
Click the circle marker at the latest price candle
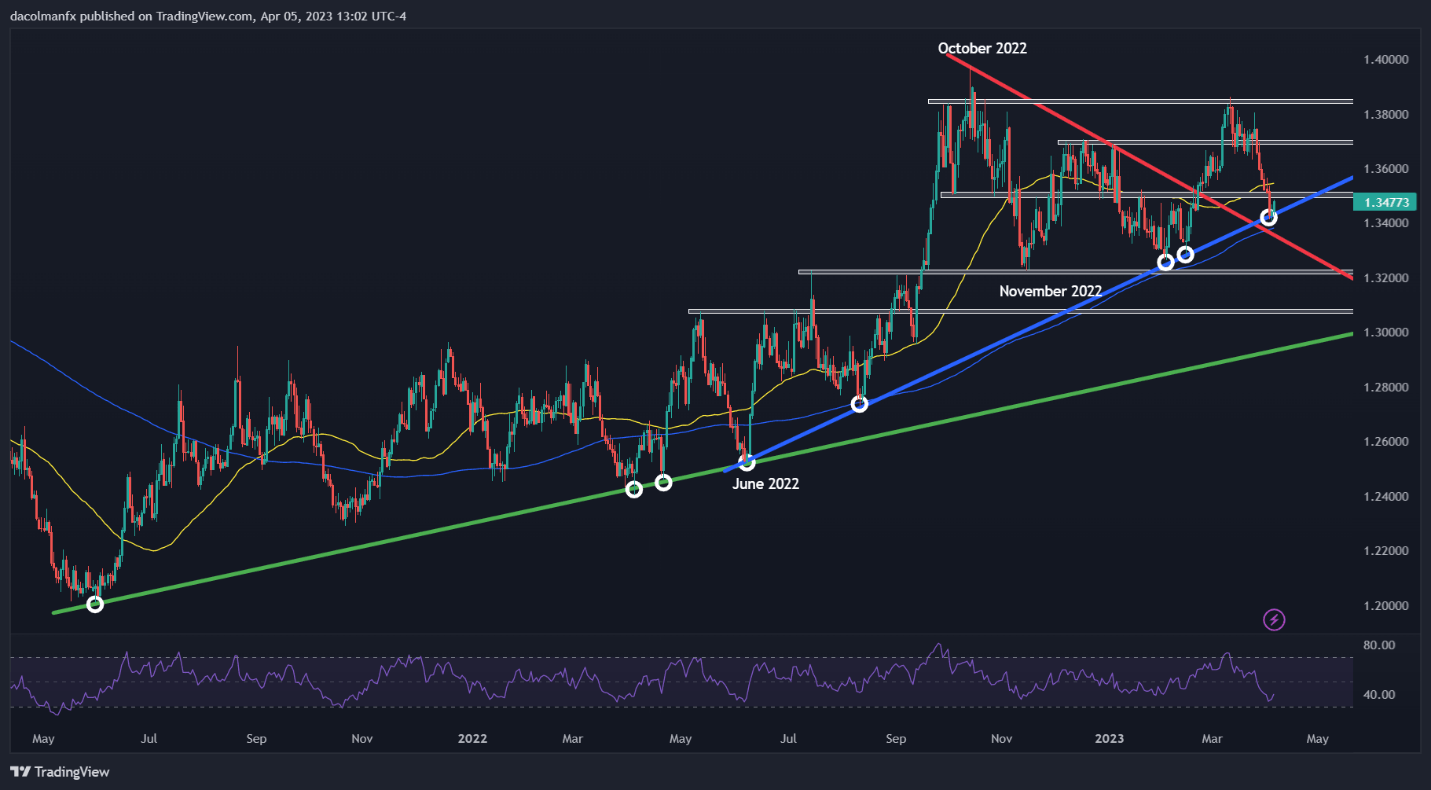point(1269,217)
